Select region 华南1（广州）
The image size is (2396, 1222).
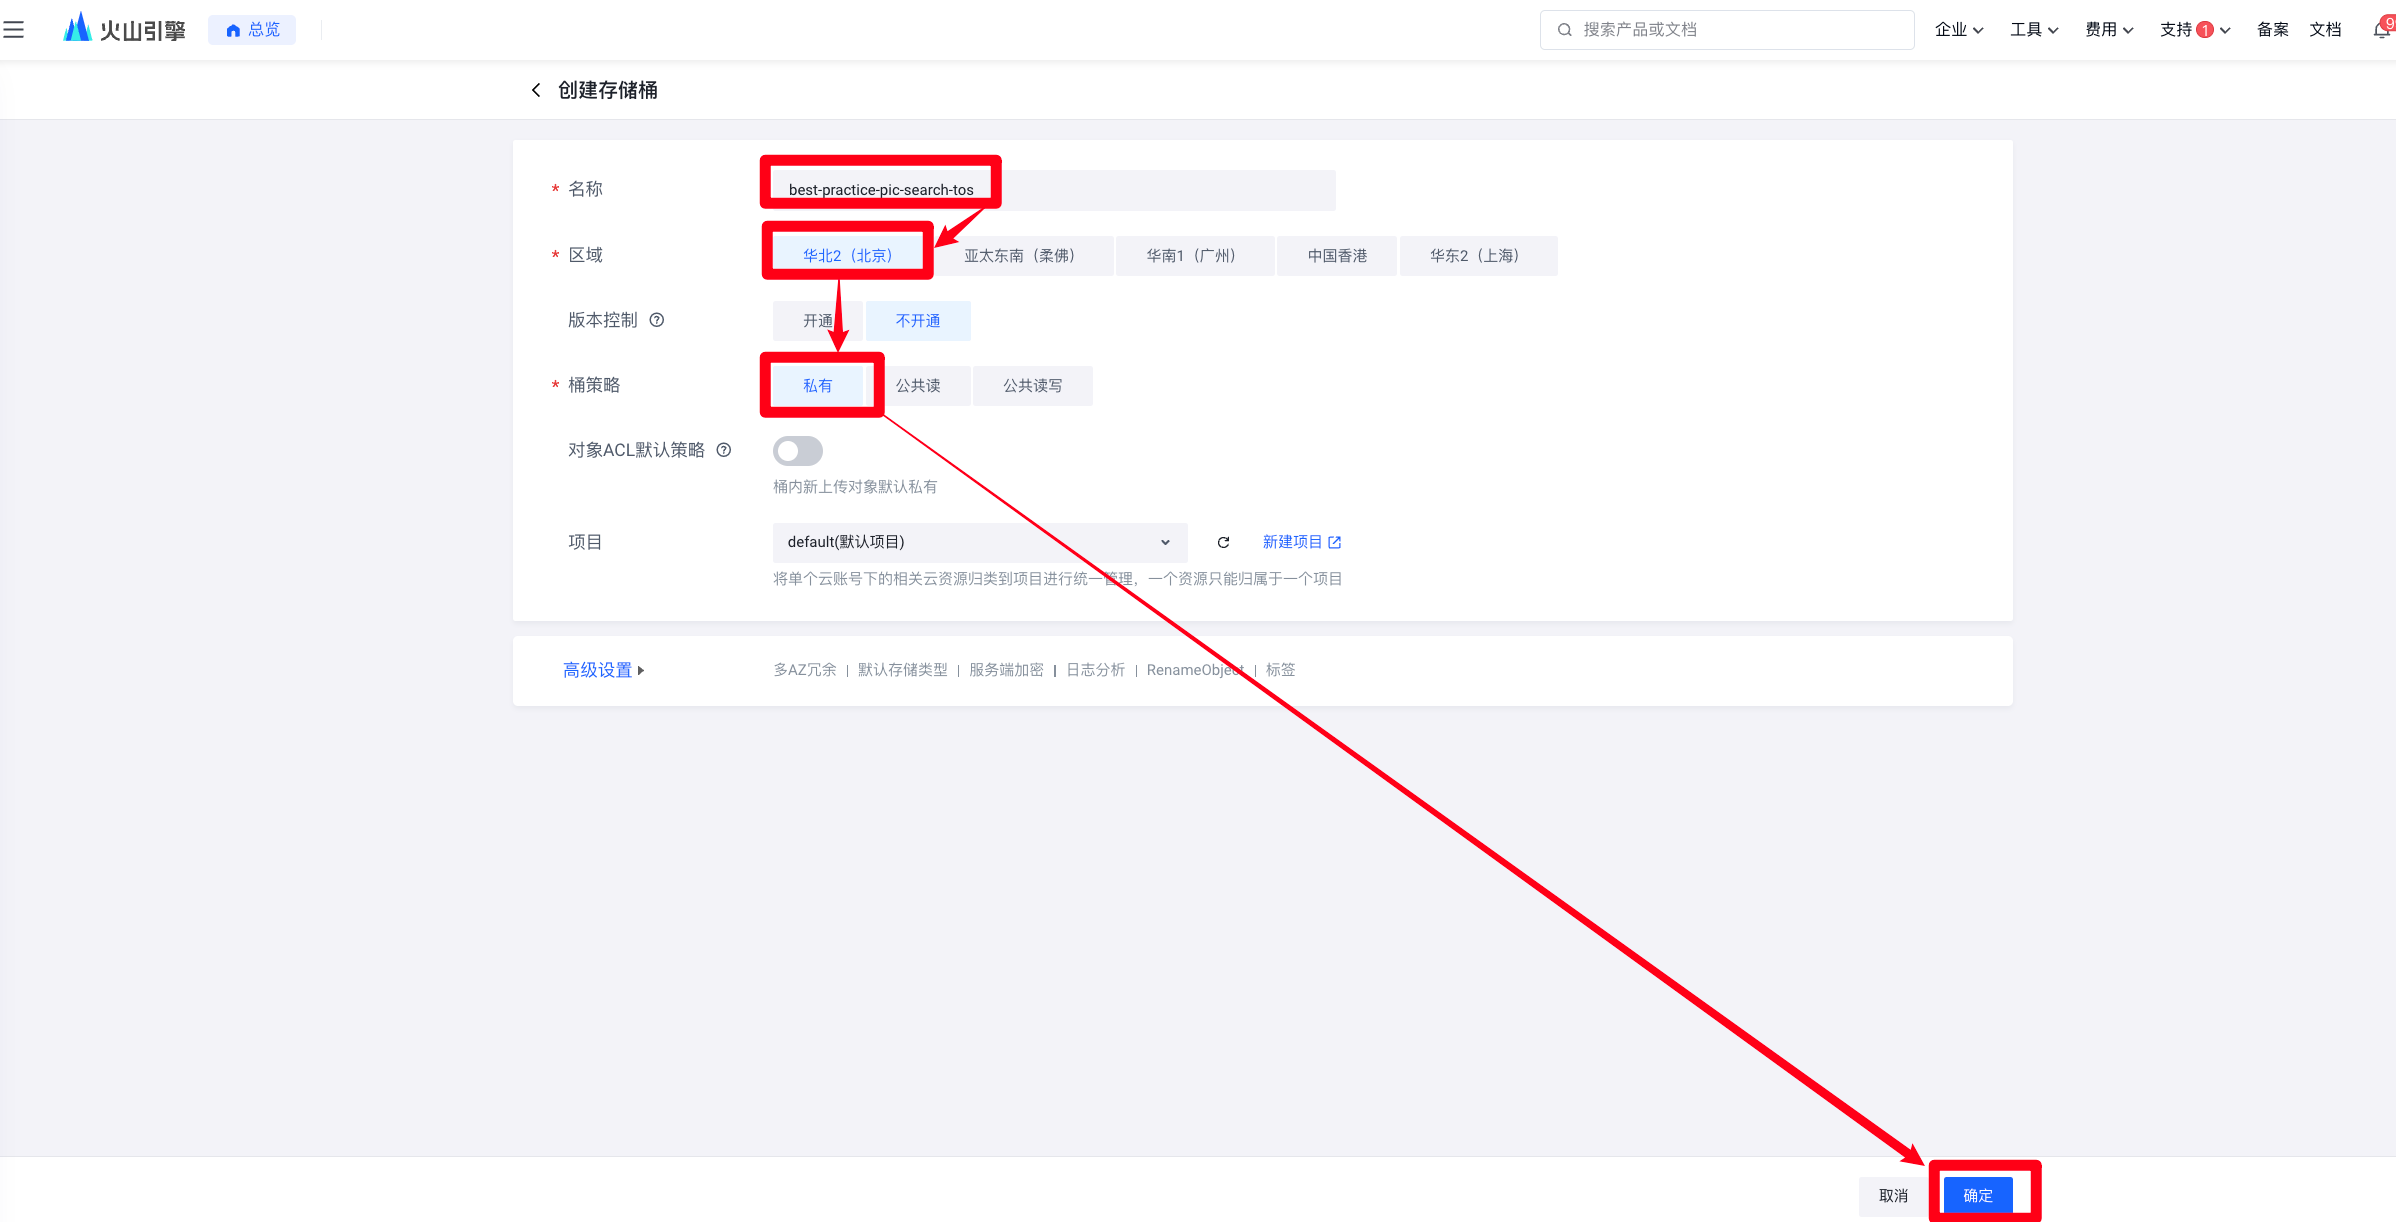[x=1194, y=256]
